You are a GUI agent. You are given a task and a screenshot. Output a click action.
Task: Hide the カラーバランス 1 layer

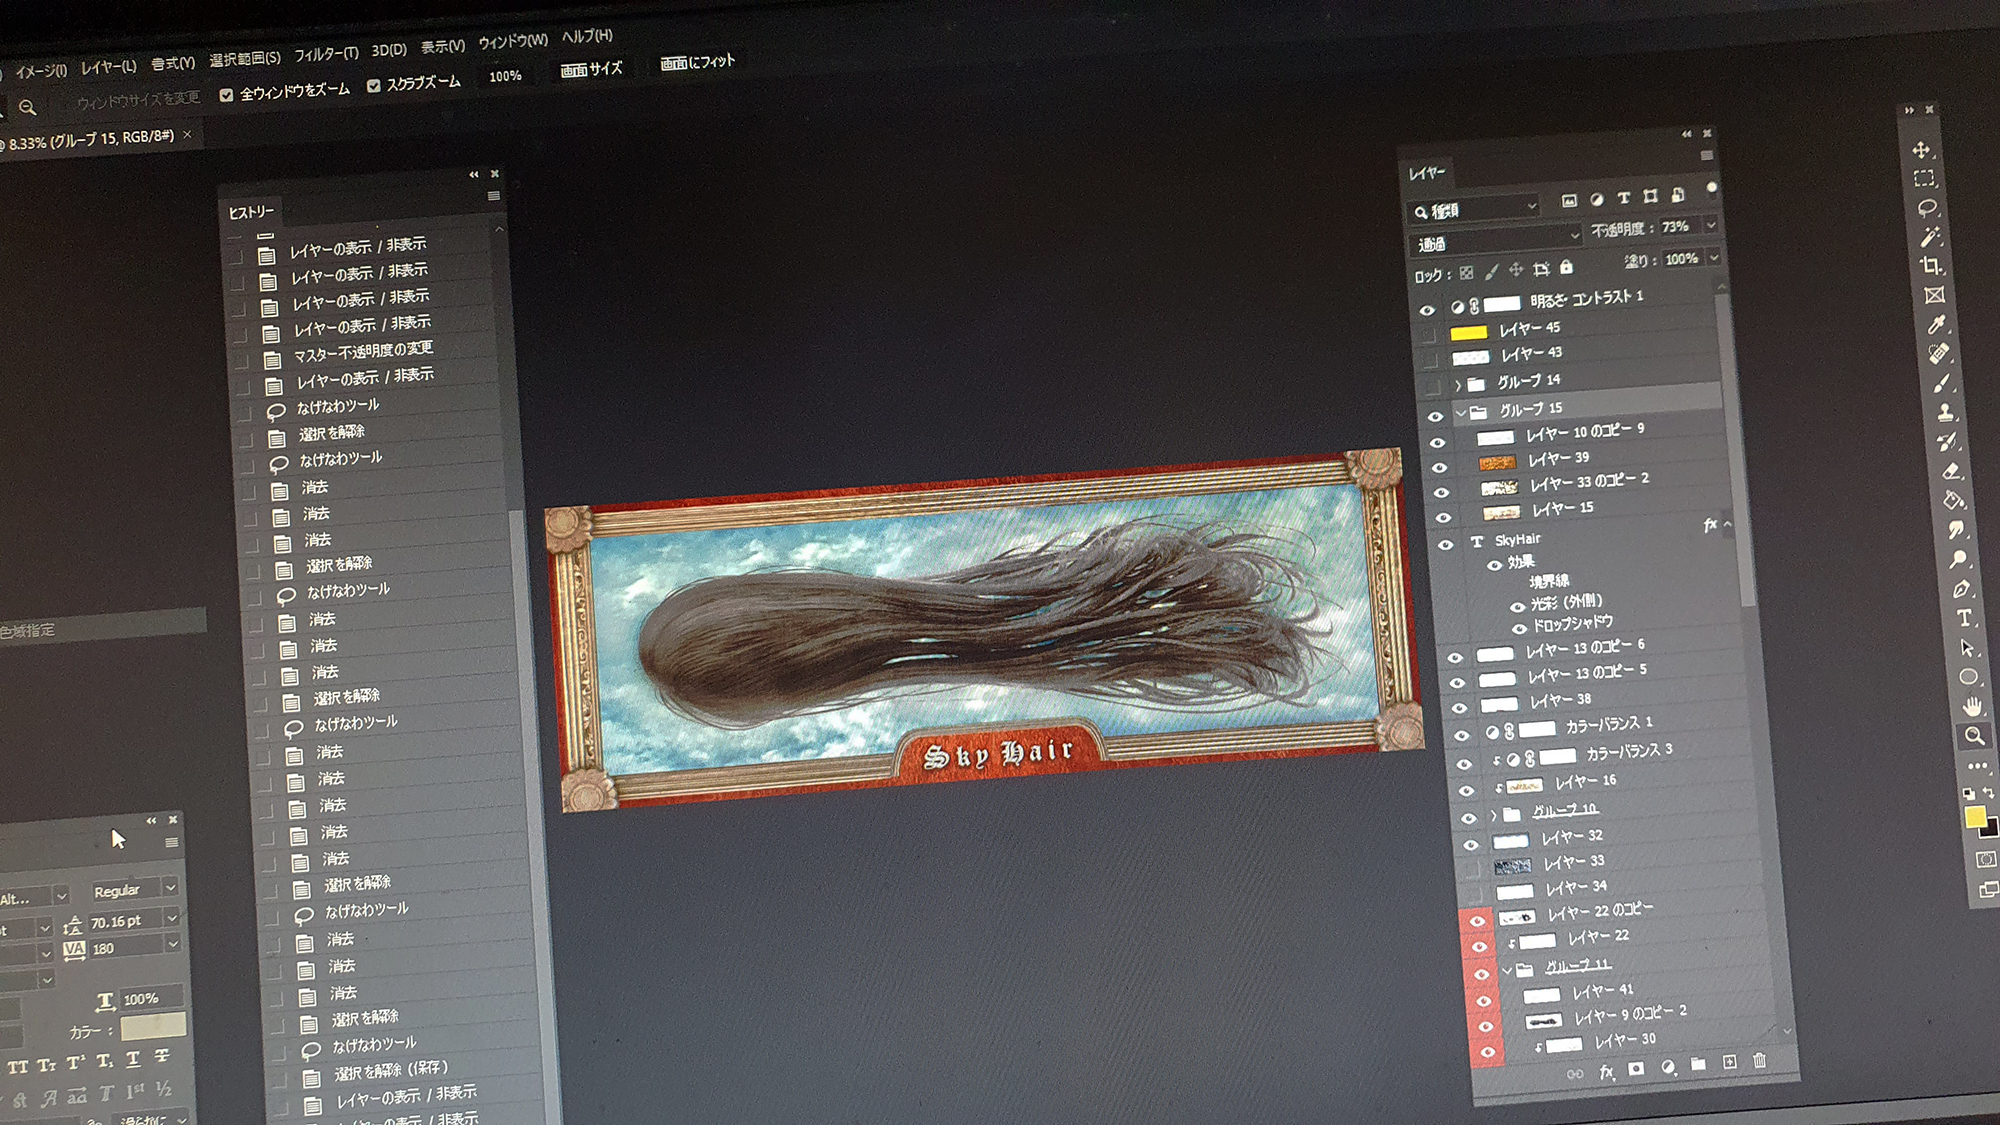pos(1461,735)
